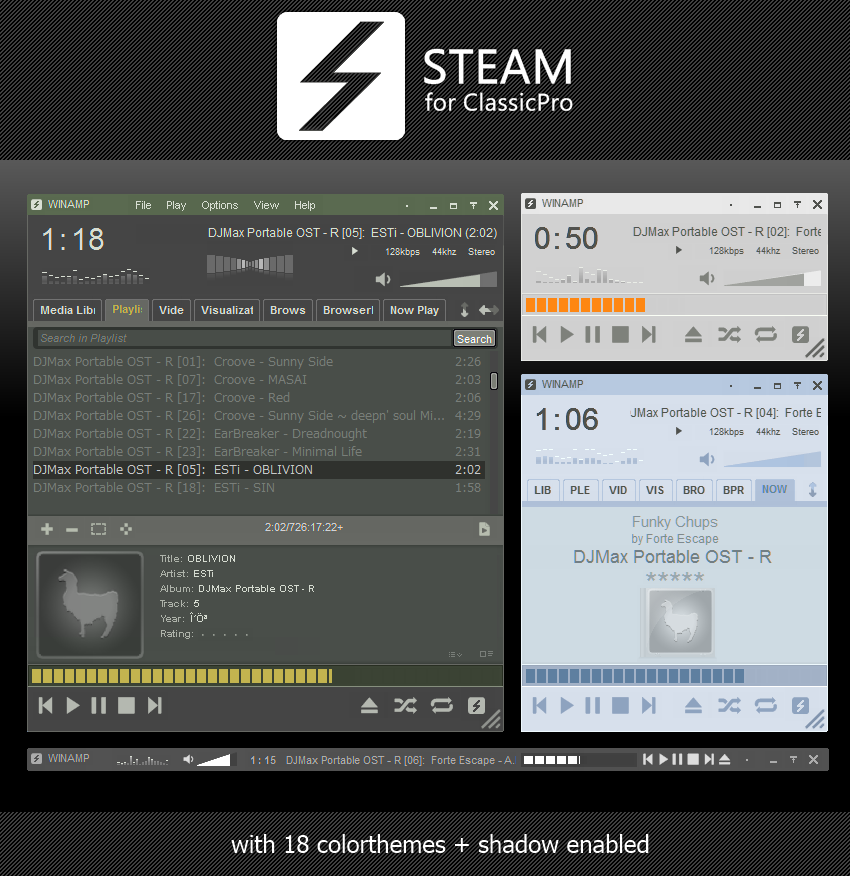Click the yellow seek bar in the green window
Screen dimensions: 850x876
(265, 676)
